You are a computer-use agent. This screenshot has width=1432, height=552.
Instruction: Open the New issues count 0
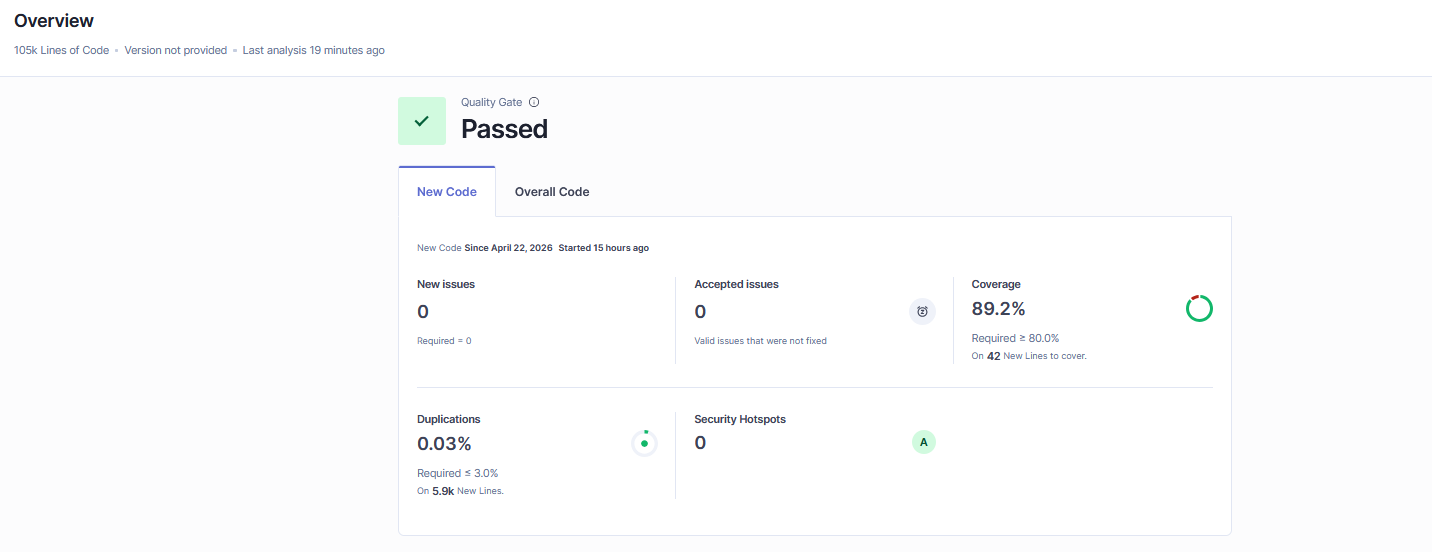pyautogui.click(x=423, y=312)
